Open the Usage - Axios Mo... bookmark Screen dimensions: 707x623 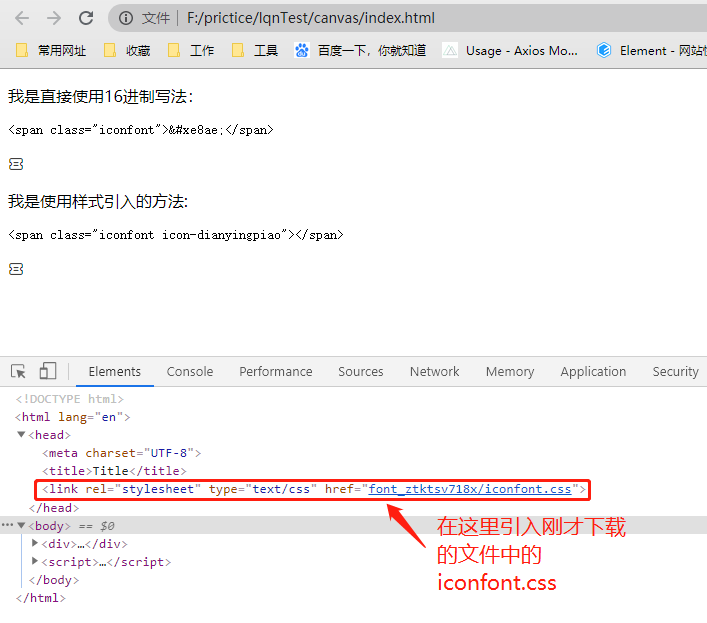point(510,50)
